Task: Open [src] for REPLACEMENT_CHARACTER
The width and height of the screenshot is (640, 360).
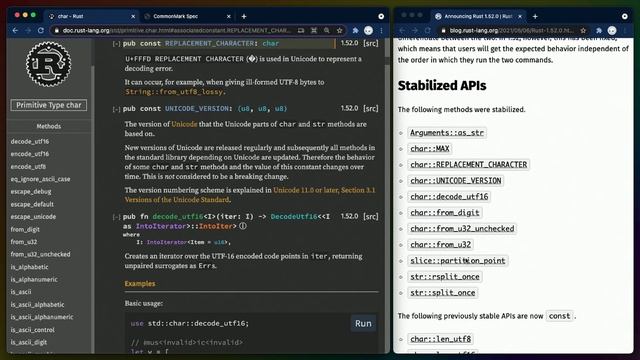Action: (371, 43)
